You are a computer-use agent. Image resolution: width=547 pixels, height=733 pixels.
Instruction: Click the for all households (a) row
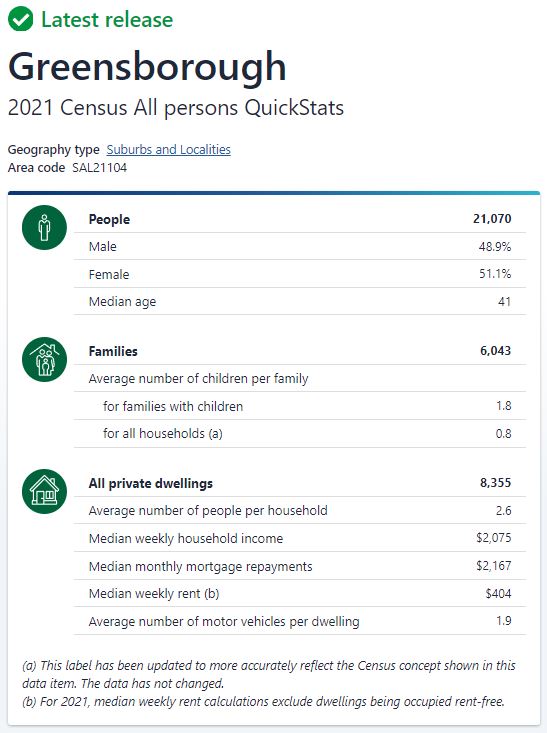point(300,434)
